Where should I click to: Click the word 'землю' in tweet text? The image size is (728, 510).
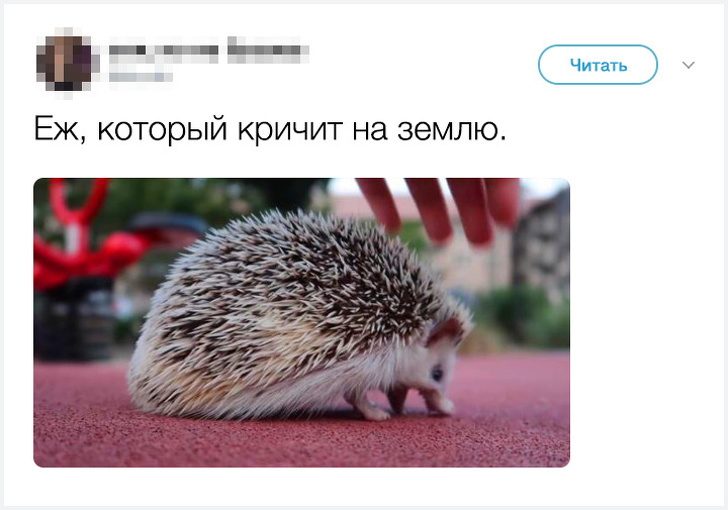(x=448, y=129)
